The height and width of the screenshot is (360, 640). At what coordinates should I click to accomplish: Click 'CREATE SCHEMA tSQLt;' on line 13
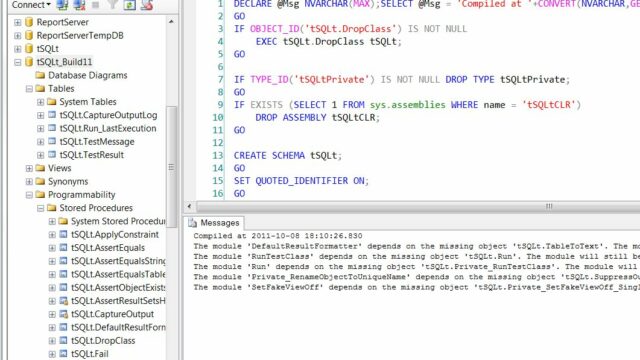pos(288,156)
